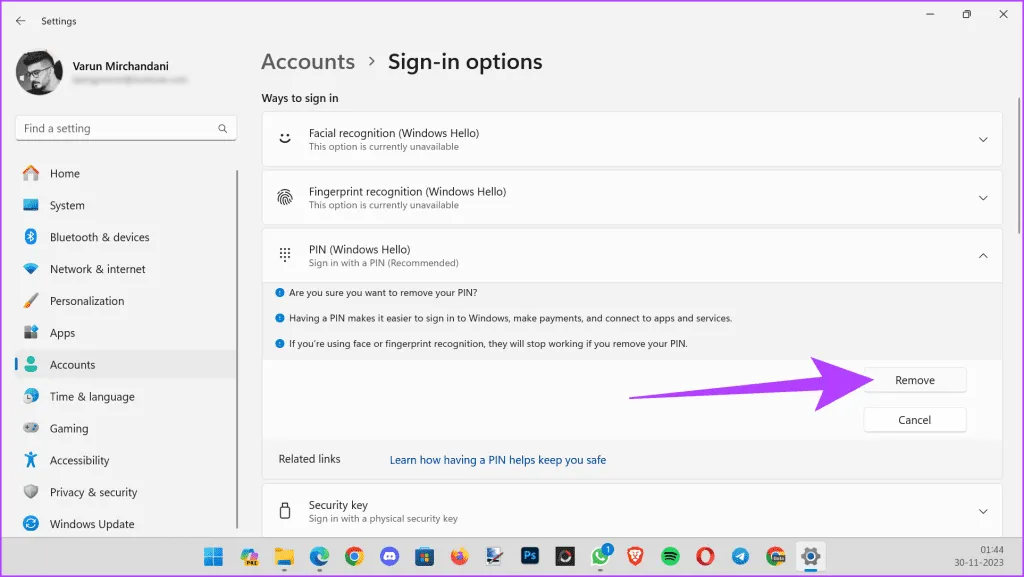
Task: Open Discord from the taskbar
Action: (x=388, y=556)
